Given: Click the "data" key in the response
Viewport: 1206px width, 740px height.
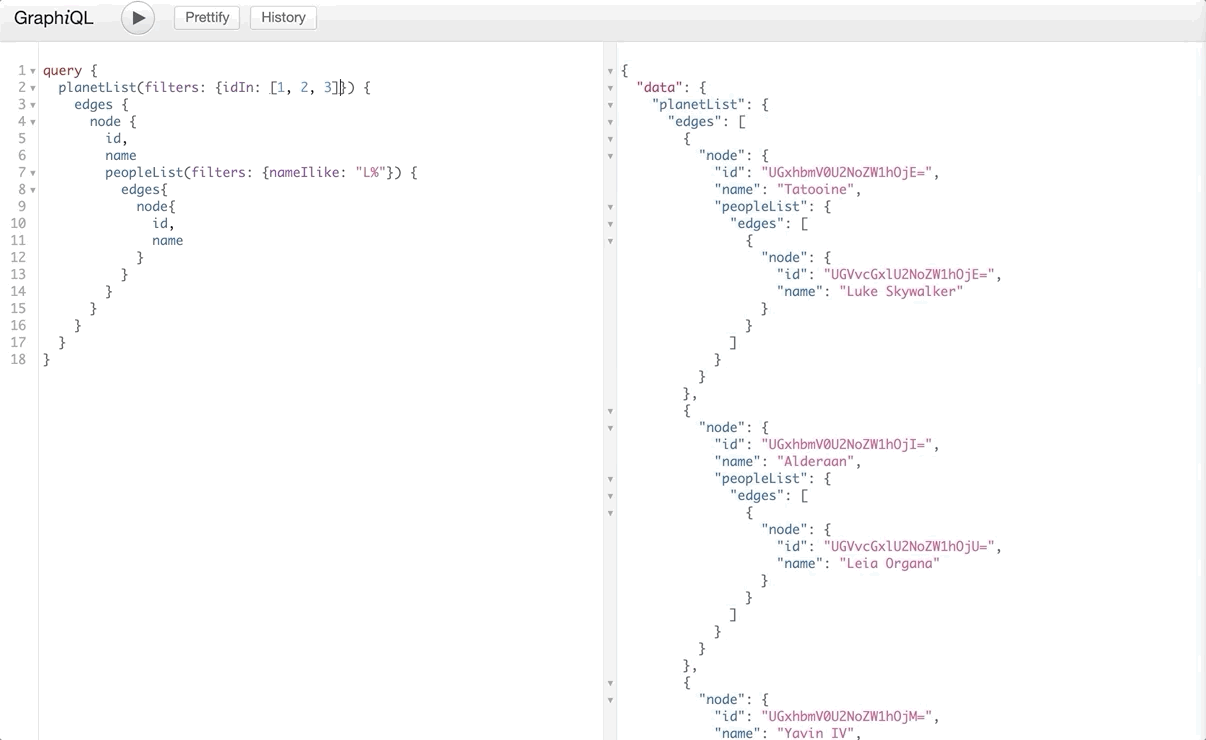Looking at the screenshot, I should coord(660,88).
